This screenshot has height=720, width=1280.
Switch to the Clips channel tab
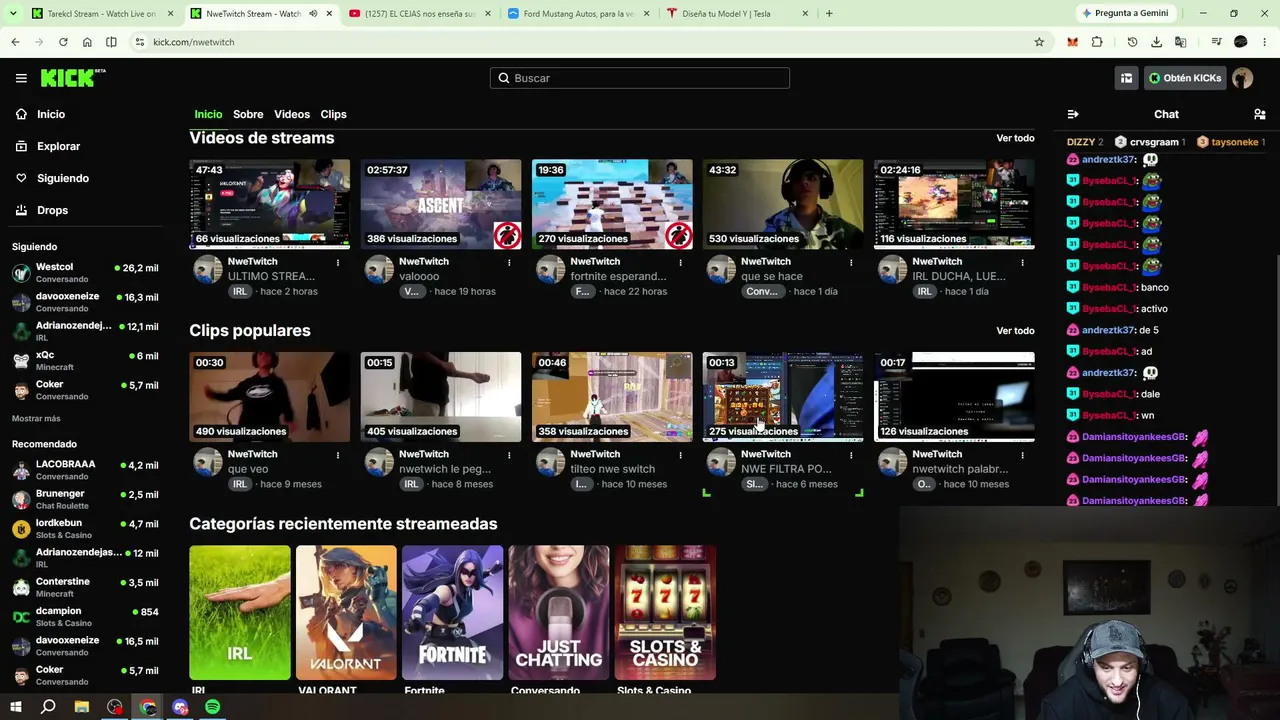(x=333, y=114)
